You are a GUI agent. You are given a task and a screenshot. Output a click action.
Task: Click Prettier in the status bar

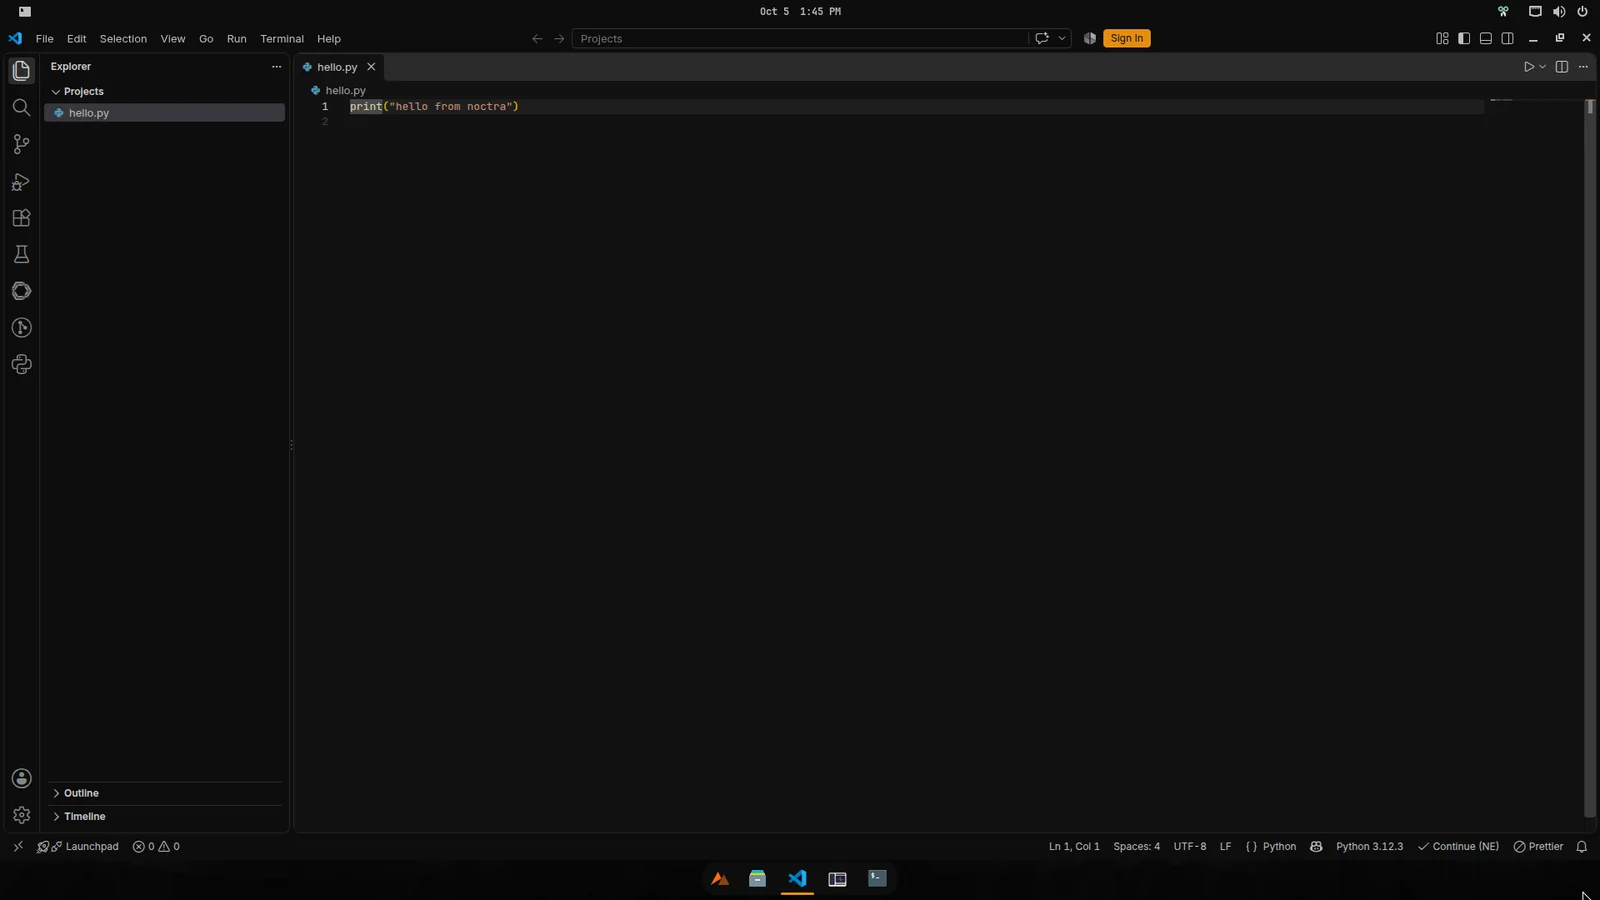pyautogui.click(x=1538, y=846)
